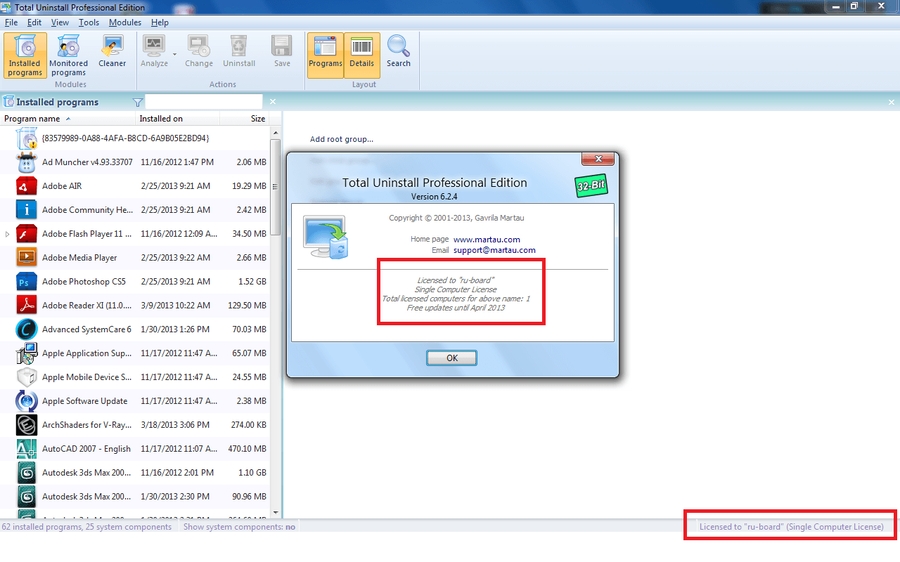Screen dimensions: 900x562
Task: Open the Tools menu
Action: pos(88,22)
